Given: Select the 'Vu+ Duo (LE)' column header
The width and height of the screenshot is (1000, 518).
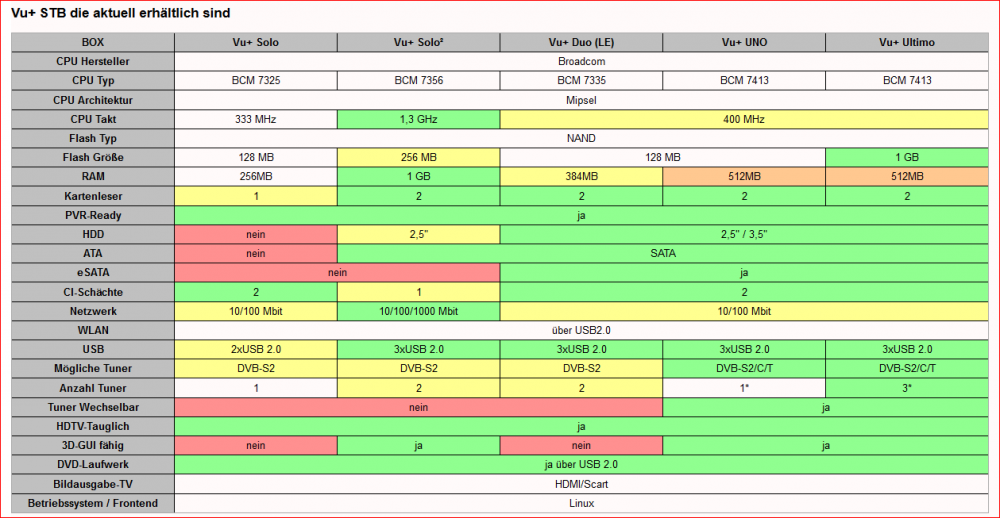Looking at the screenshot, I should [581, 42].
